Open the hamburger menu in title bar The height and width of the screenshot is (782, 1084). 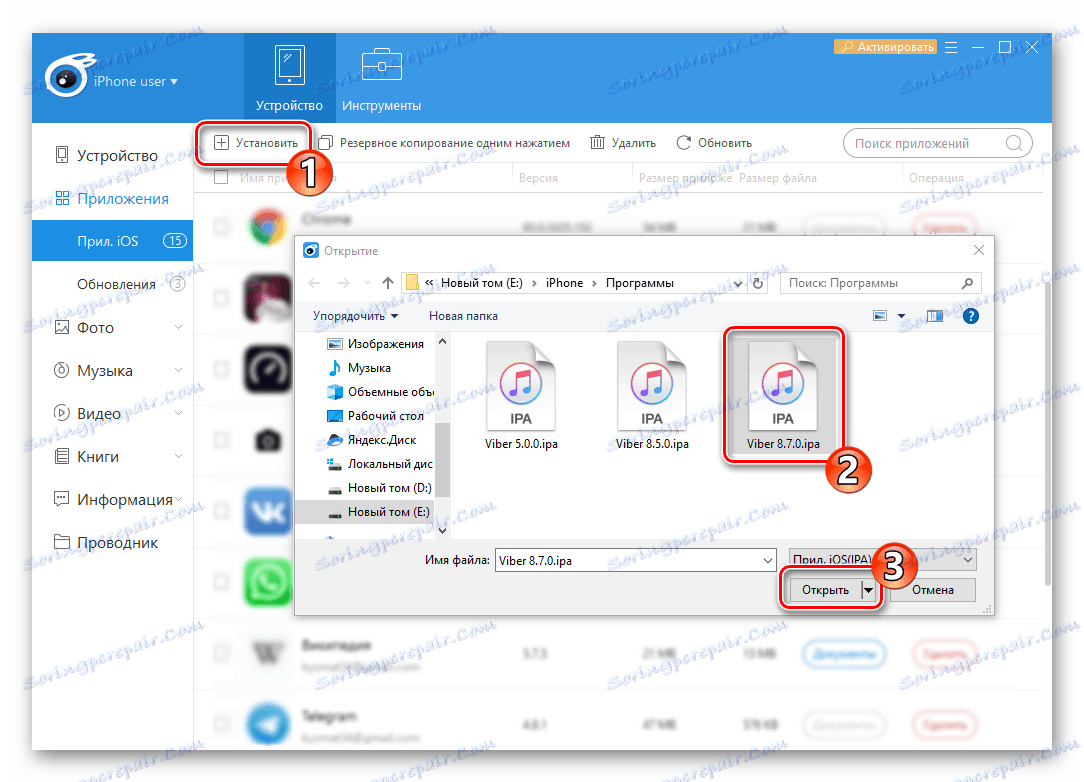click(951, 47)
